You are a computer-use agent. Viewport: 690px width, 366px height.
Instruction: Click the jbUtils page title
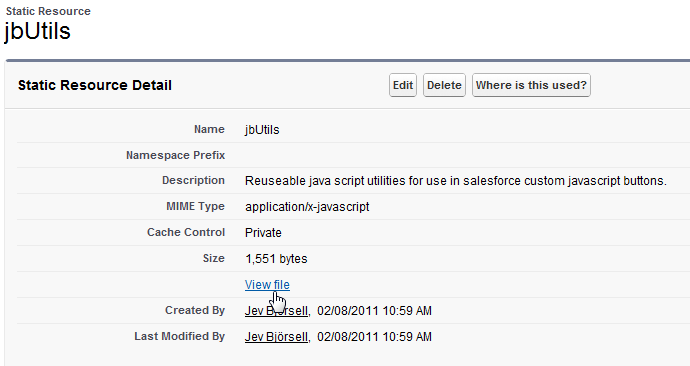37,31
